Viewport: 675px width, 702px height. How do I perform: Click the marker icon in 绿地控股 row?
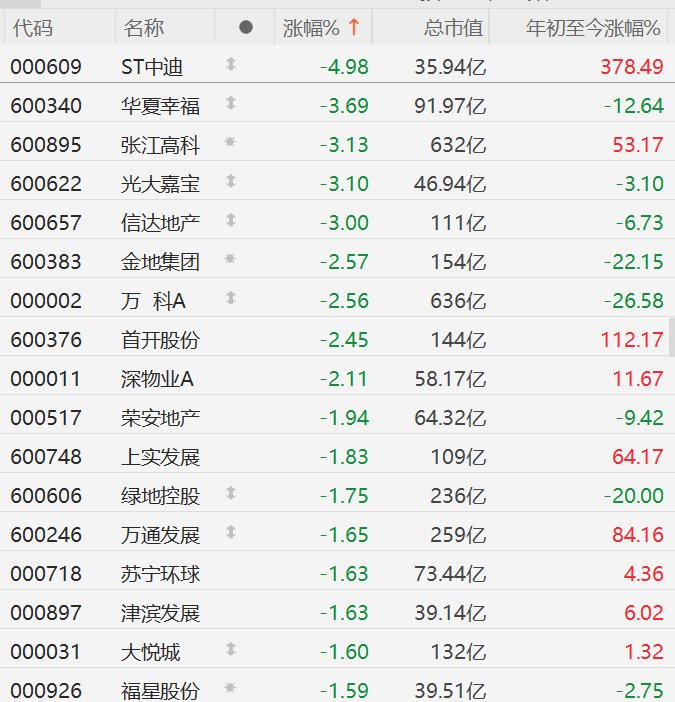point(231,493)
